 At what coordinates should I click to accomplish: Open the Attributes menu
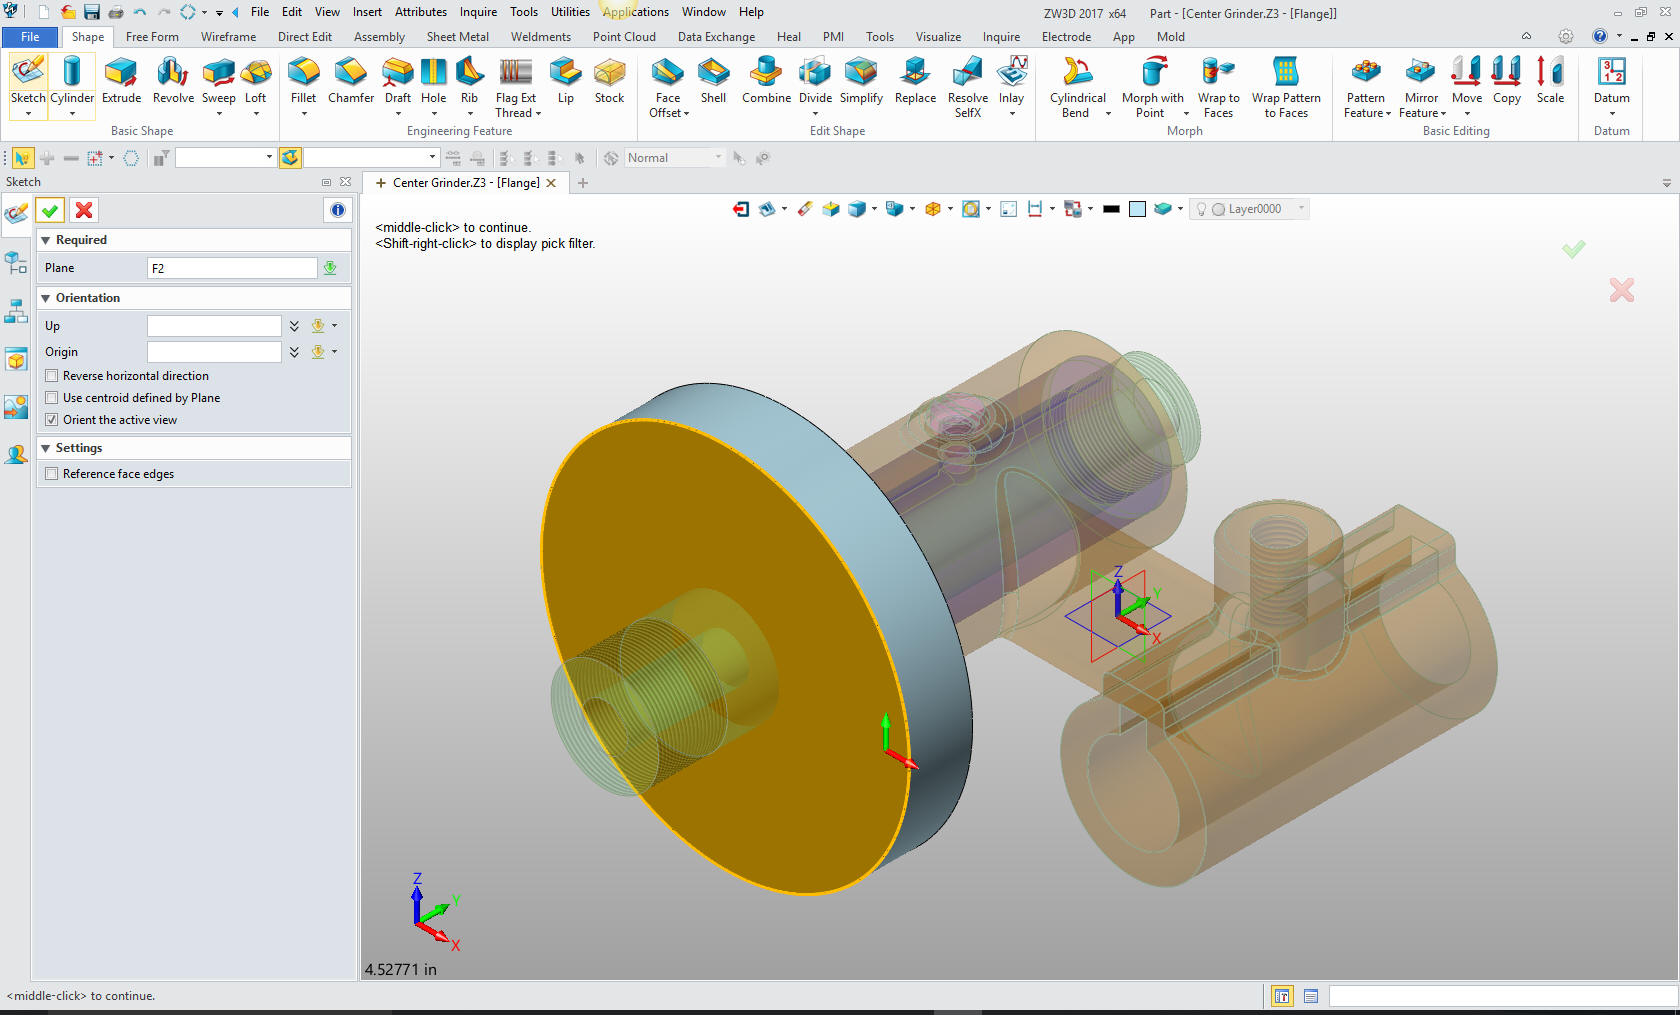pyautogui.click(x=420, y=12)
